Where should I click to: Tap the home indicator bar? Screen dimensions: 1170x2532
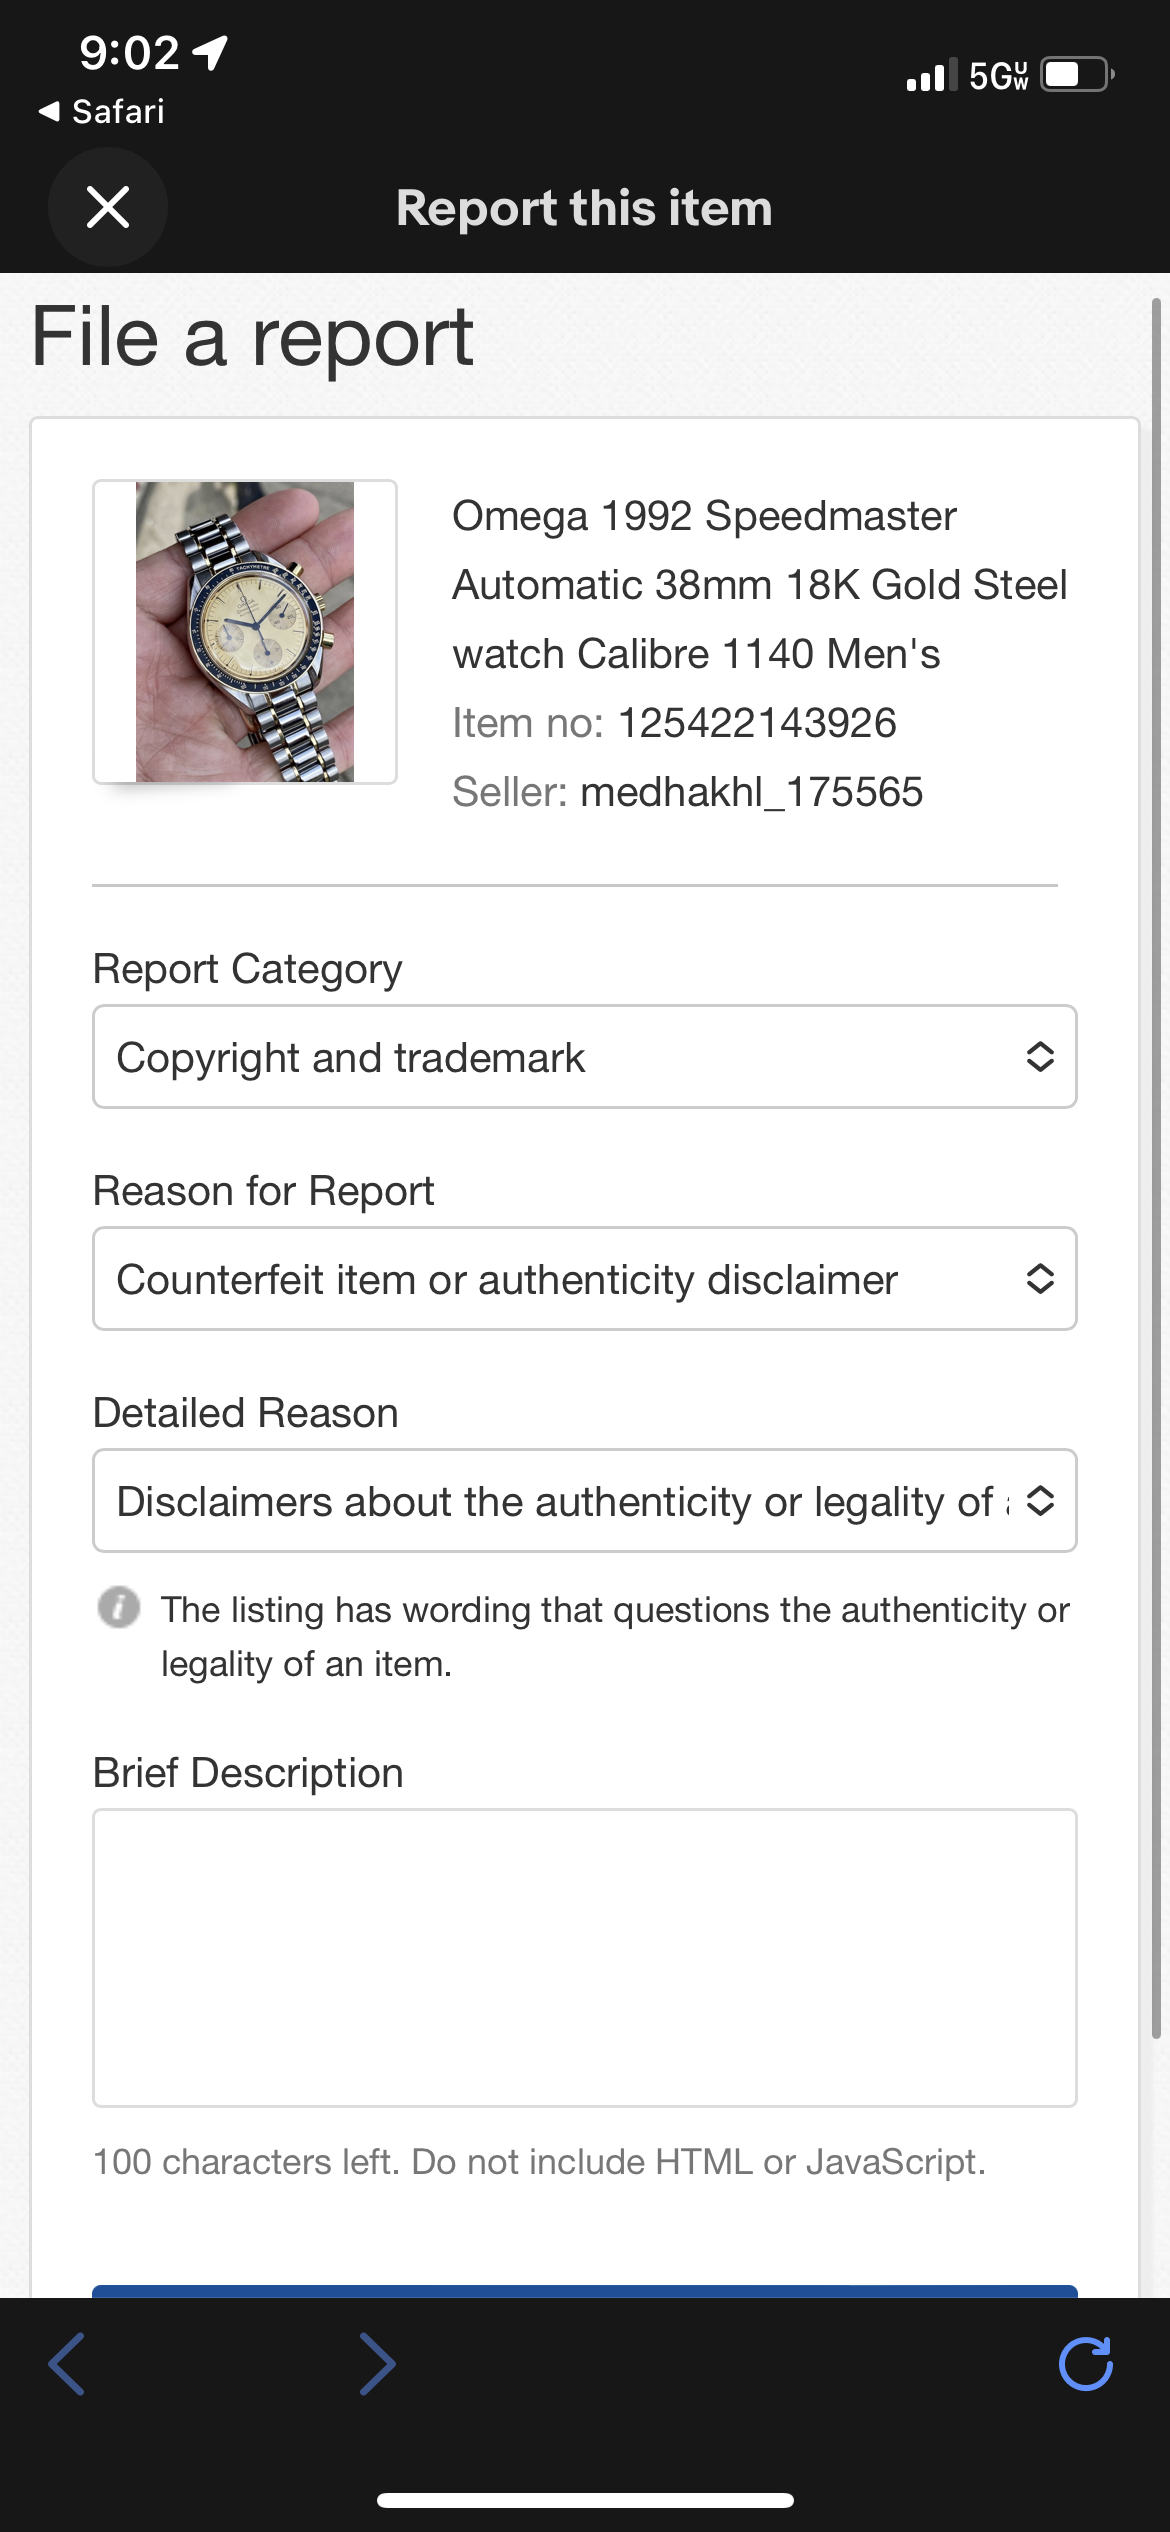tap(585, 2501)
